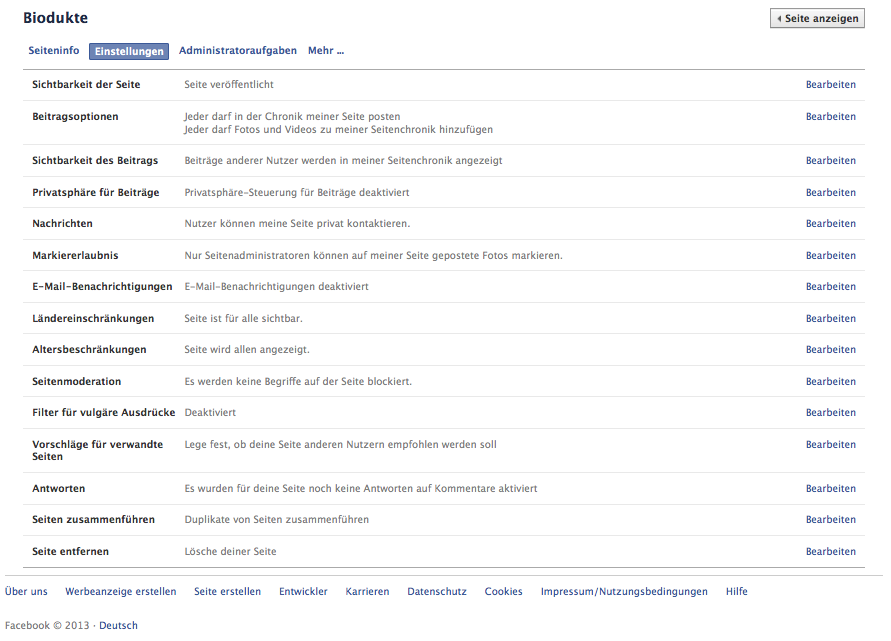The image size is (891, 641).
Task: Expand the Mehr ... menu
Action: [x=326, y=51]
